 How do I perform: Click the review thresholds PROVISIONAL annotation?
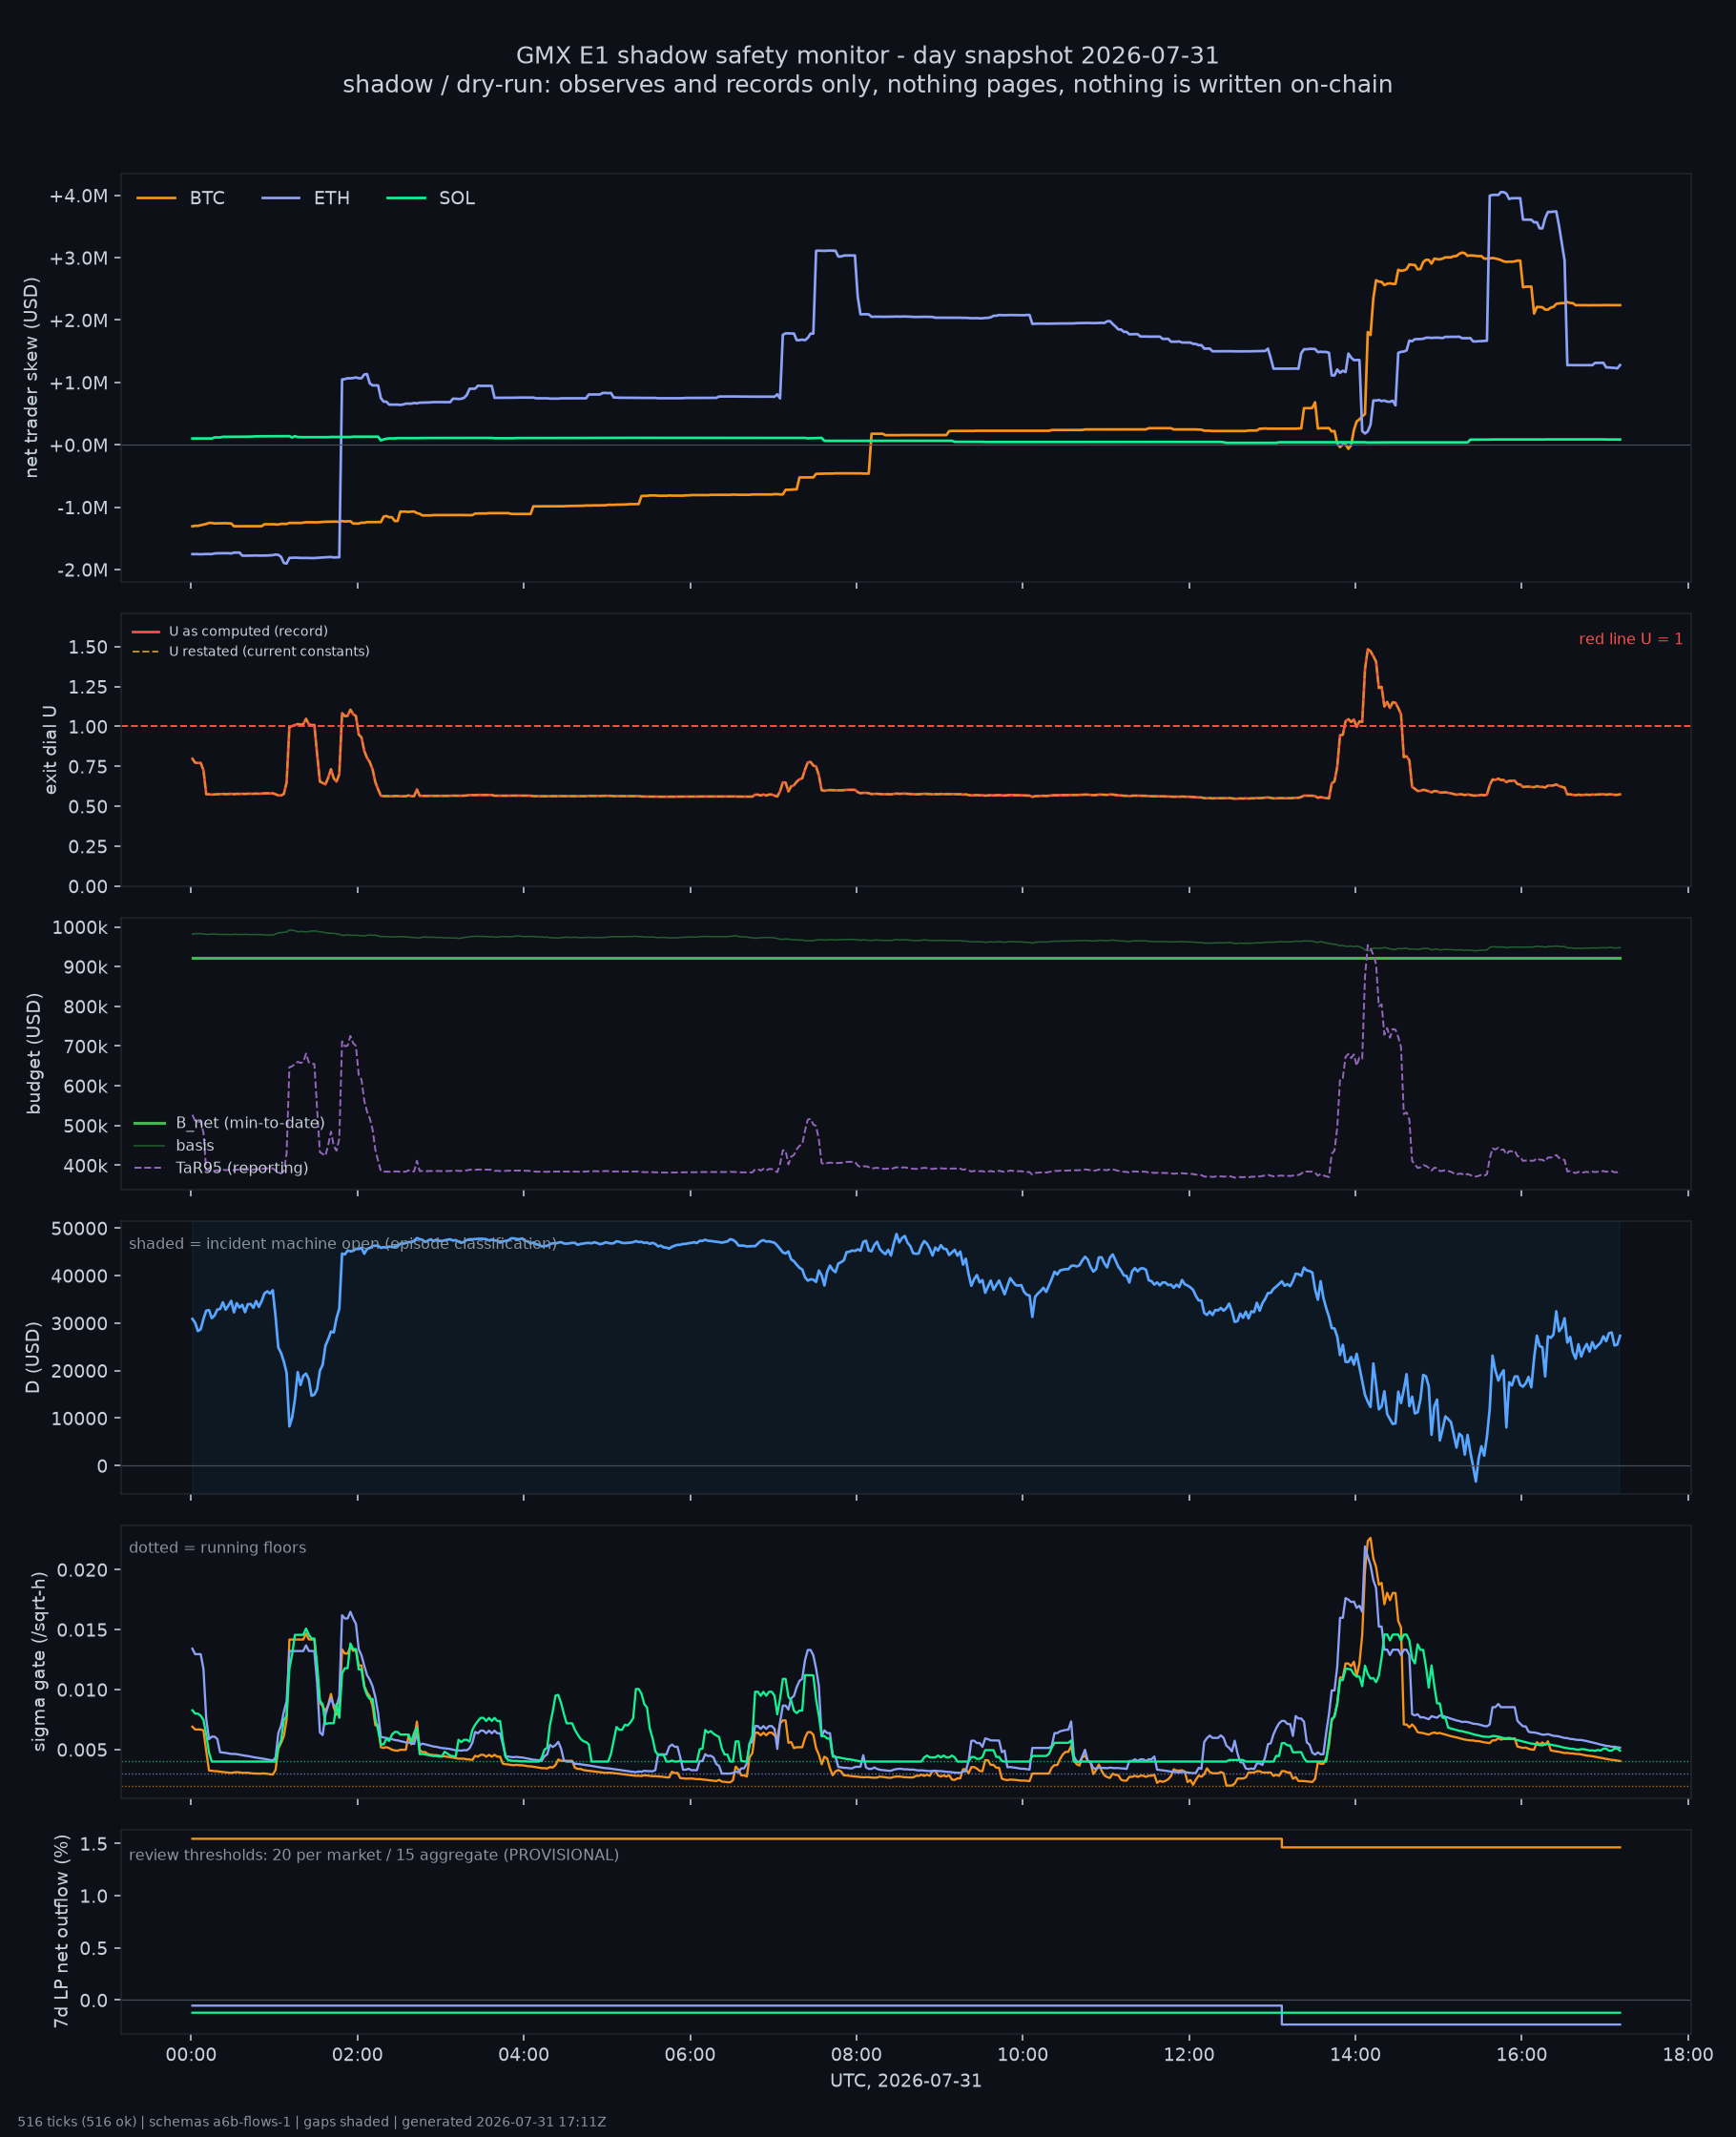click(374, 1855)
